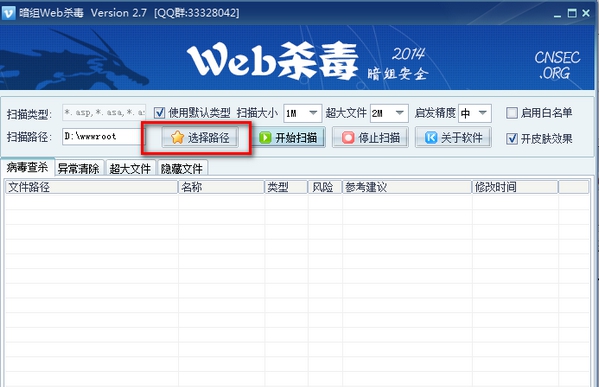Sort by 修改时间 column header
The height and width of the screenshot is (387, 599).
(x=515, y=187)
